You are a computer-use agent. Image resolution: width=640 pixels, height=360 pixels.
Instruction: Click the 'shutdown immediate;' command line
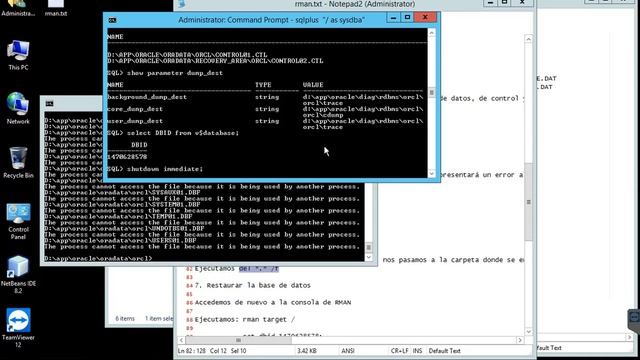pos(155,169)
